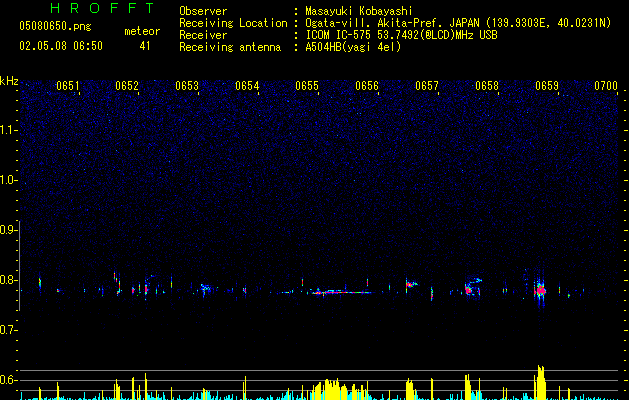Click the 0652 time marker

(127, 86)
